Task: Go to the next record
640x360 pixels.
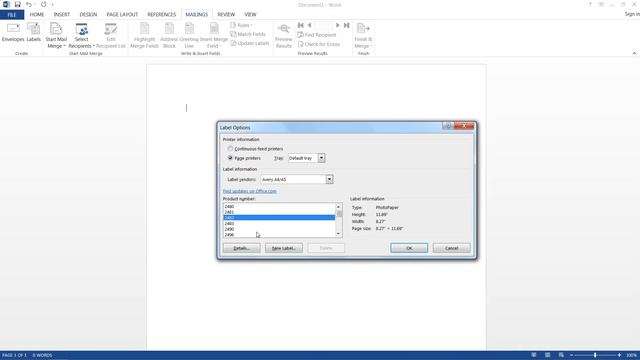Action: point(338,25)
